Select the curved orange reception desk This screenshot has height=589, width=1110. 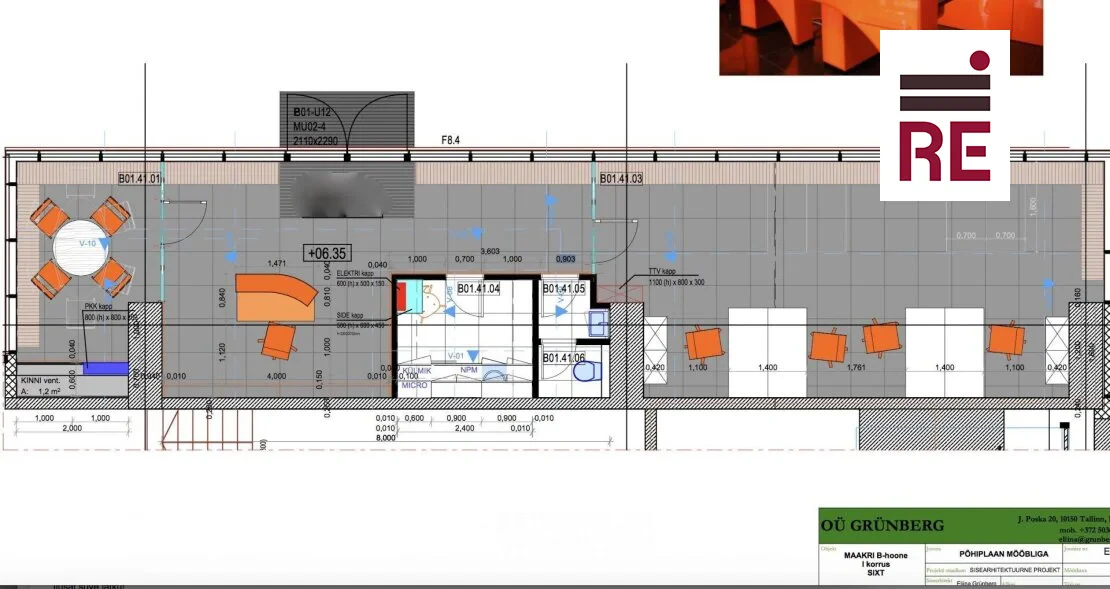point(274,297)
